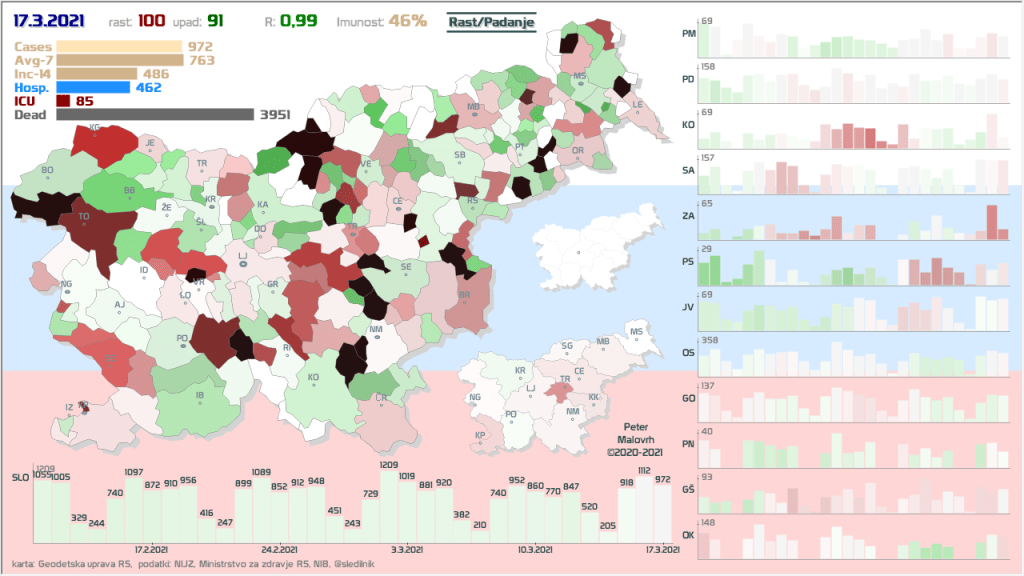This screenshot has height=576, width=1024.
Task: Click the Rast/Padanje view button
Action: point(492,21)
